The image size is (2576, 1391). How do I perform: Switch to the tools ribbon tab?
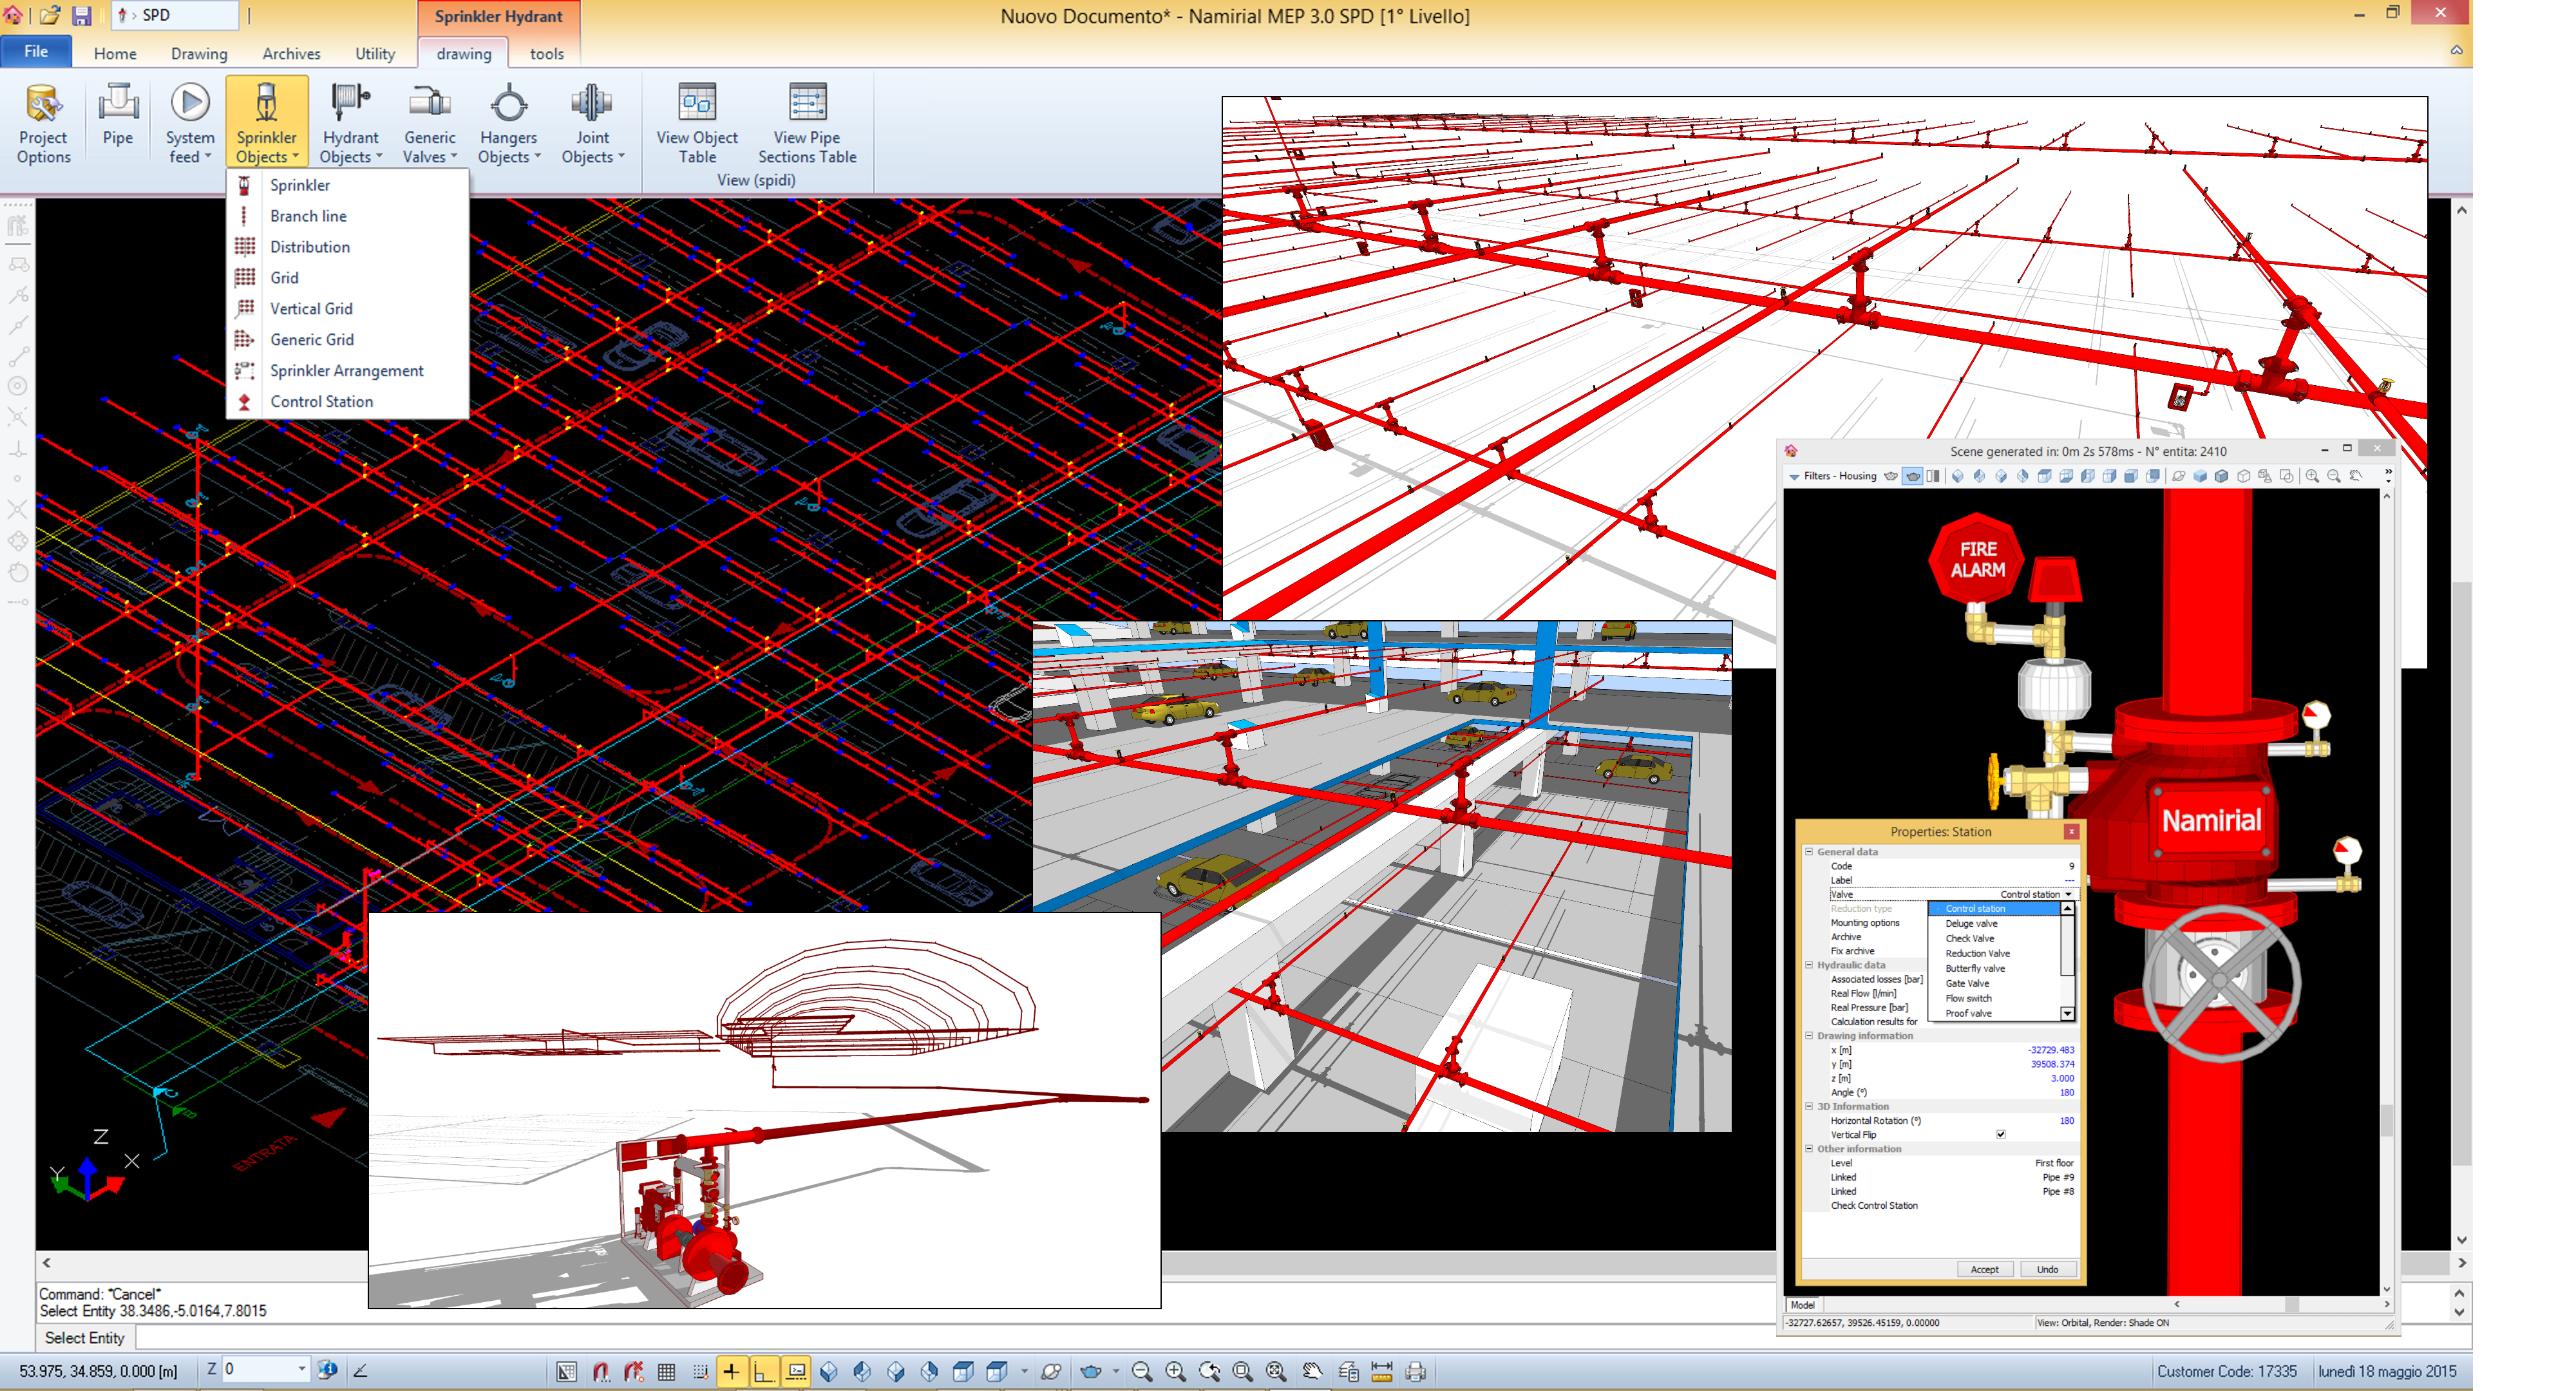(x=546, y=54)
